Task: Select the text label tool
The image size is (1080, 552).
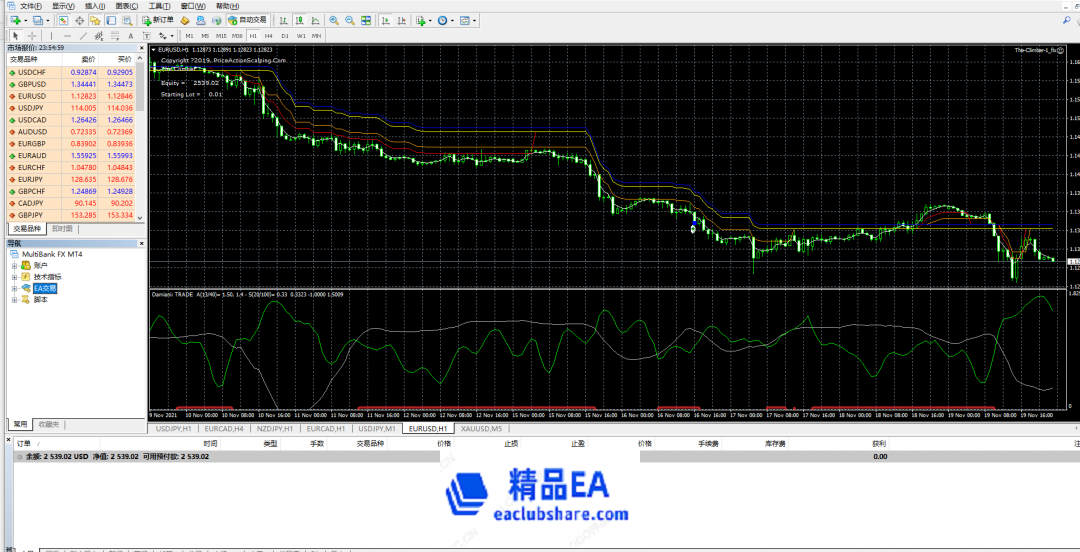Action: [147, 35]
